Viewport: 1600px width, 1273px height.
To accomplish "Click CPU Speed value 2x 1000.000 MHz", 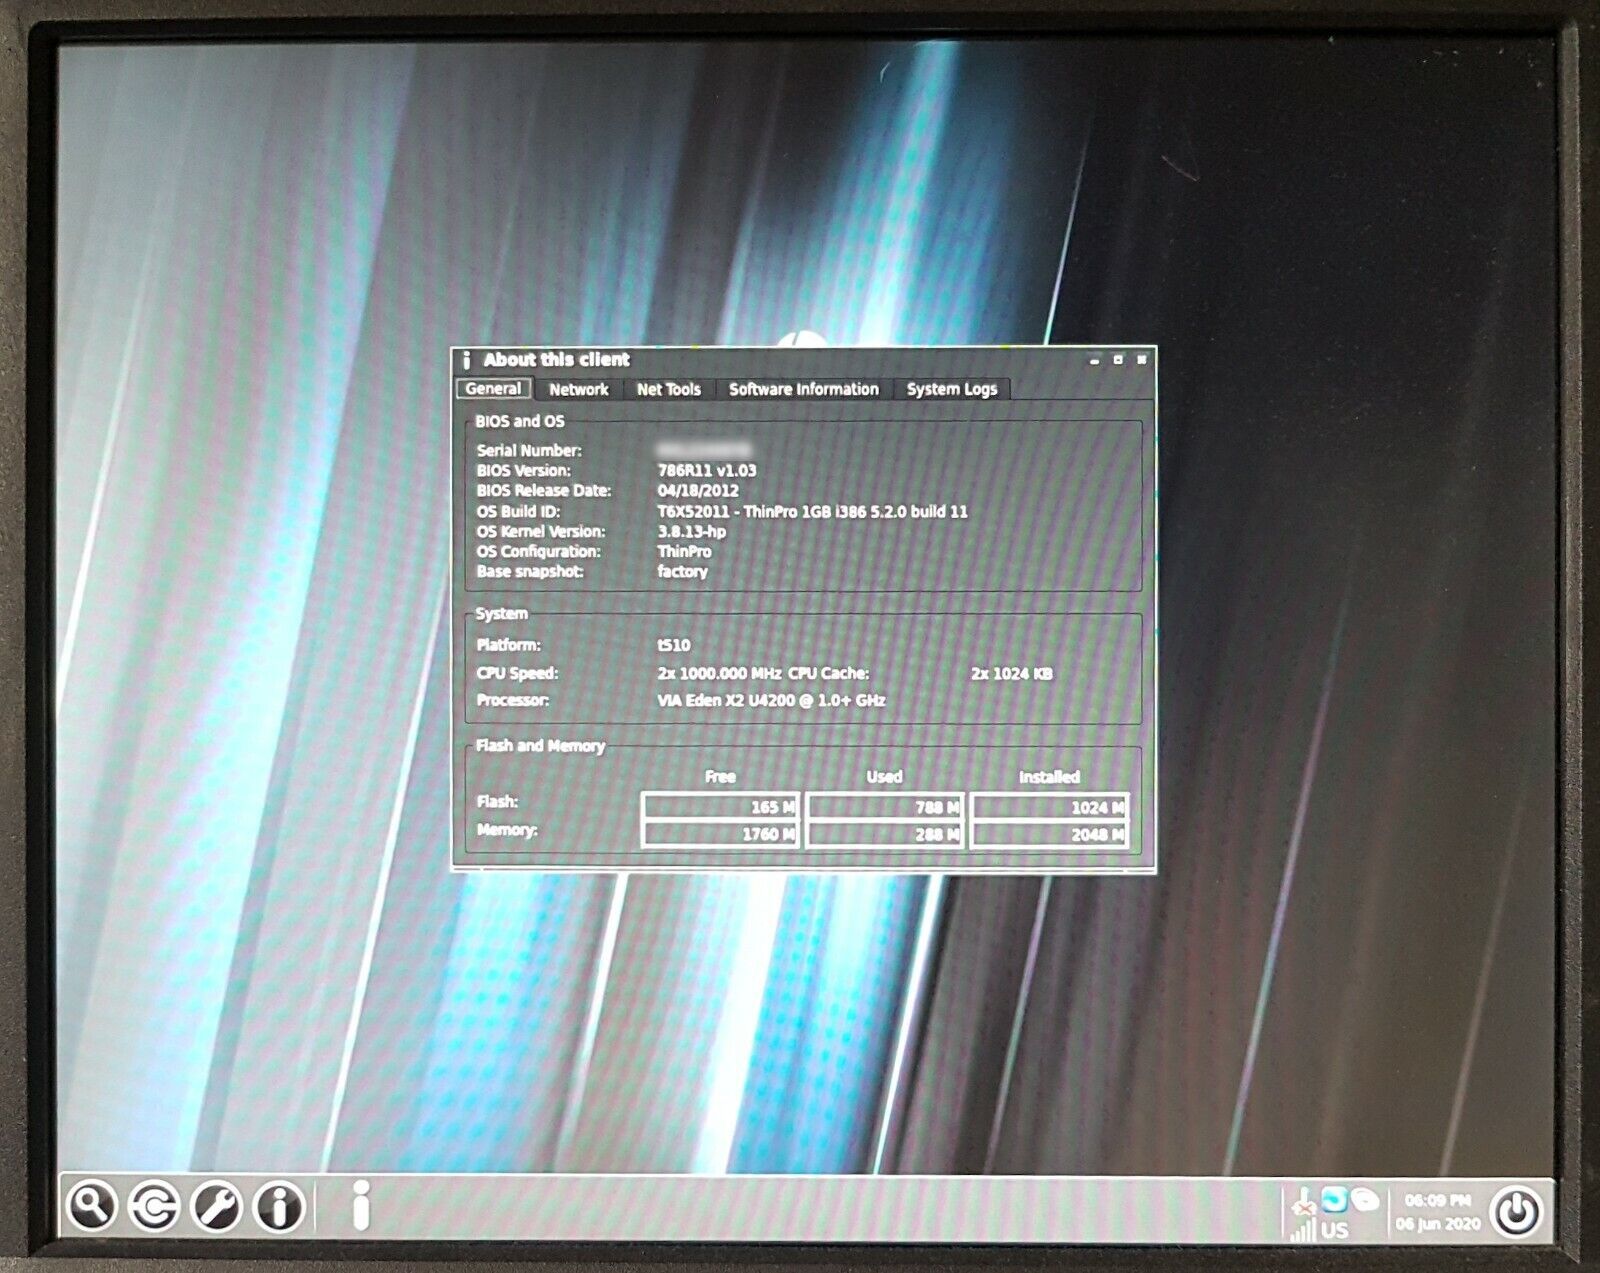I will pos(719,674).
